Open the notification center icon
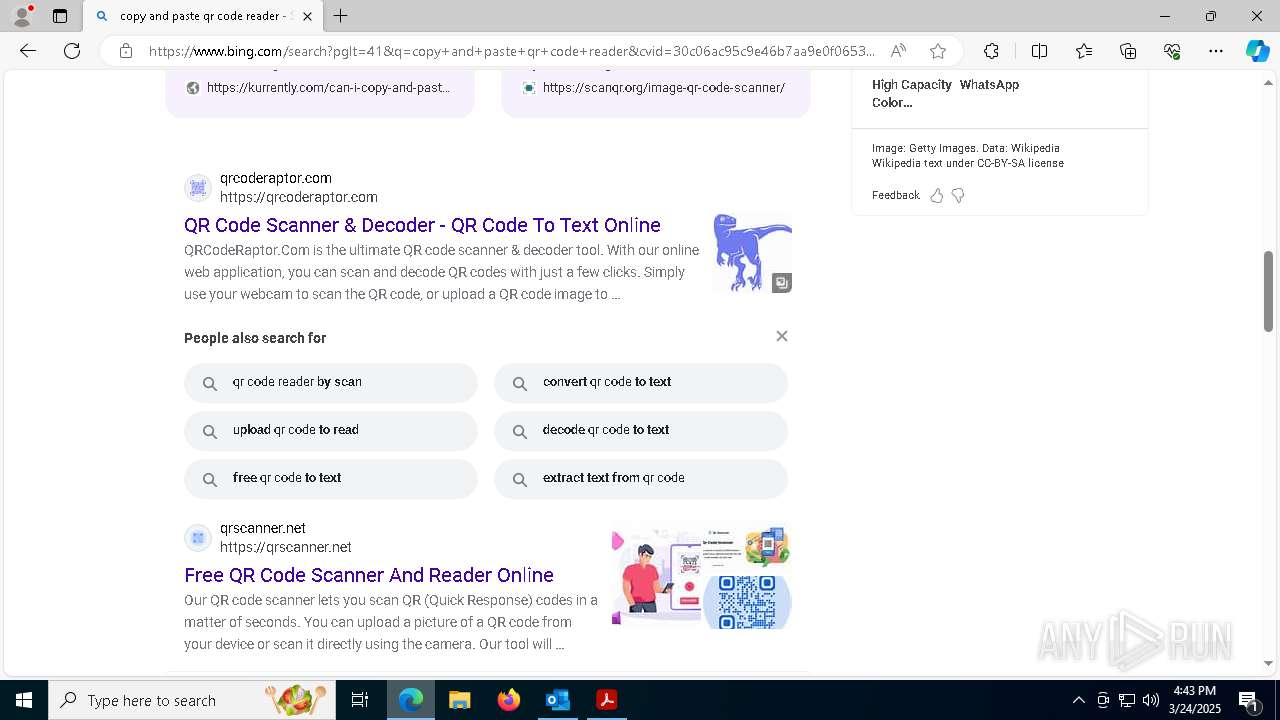1280x720 pixels. point(1248,701)
